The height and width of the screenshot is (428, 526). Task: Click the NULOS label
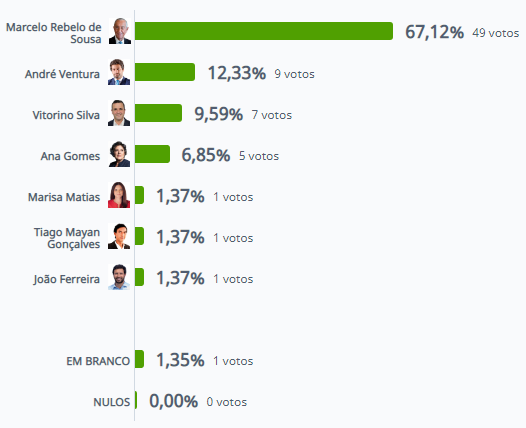[x=112, y=402]
